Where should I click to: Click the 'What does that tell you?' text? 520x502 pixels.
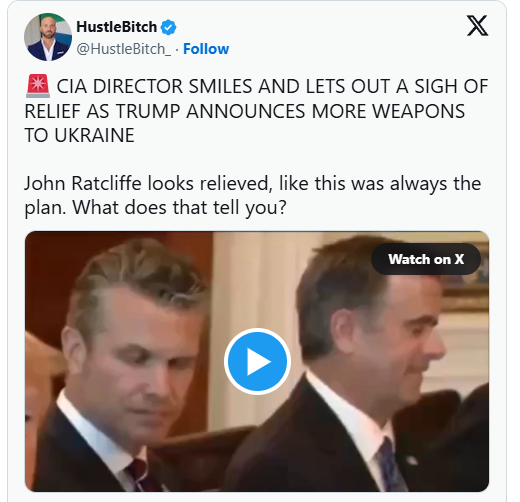(x=179, y=208)
